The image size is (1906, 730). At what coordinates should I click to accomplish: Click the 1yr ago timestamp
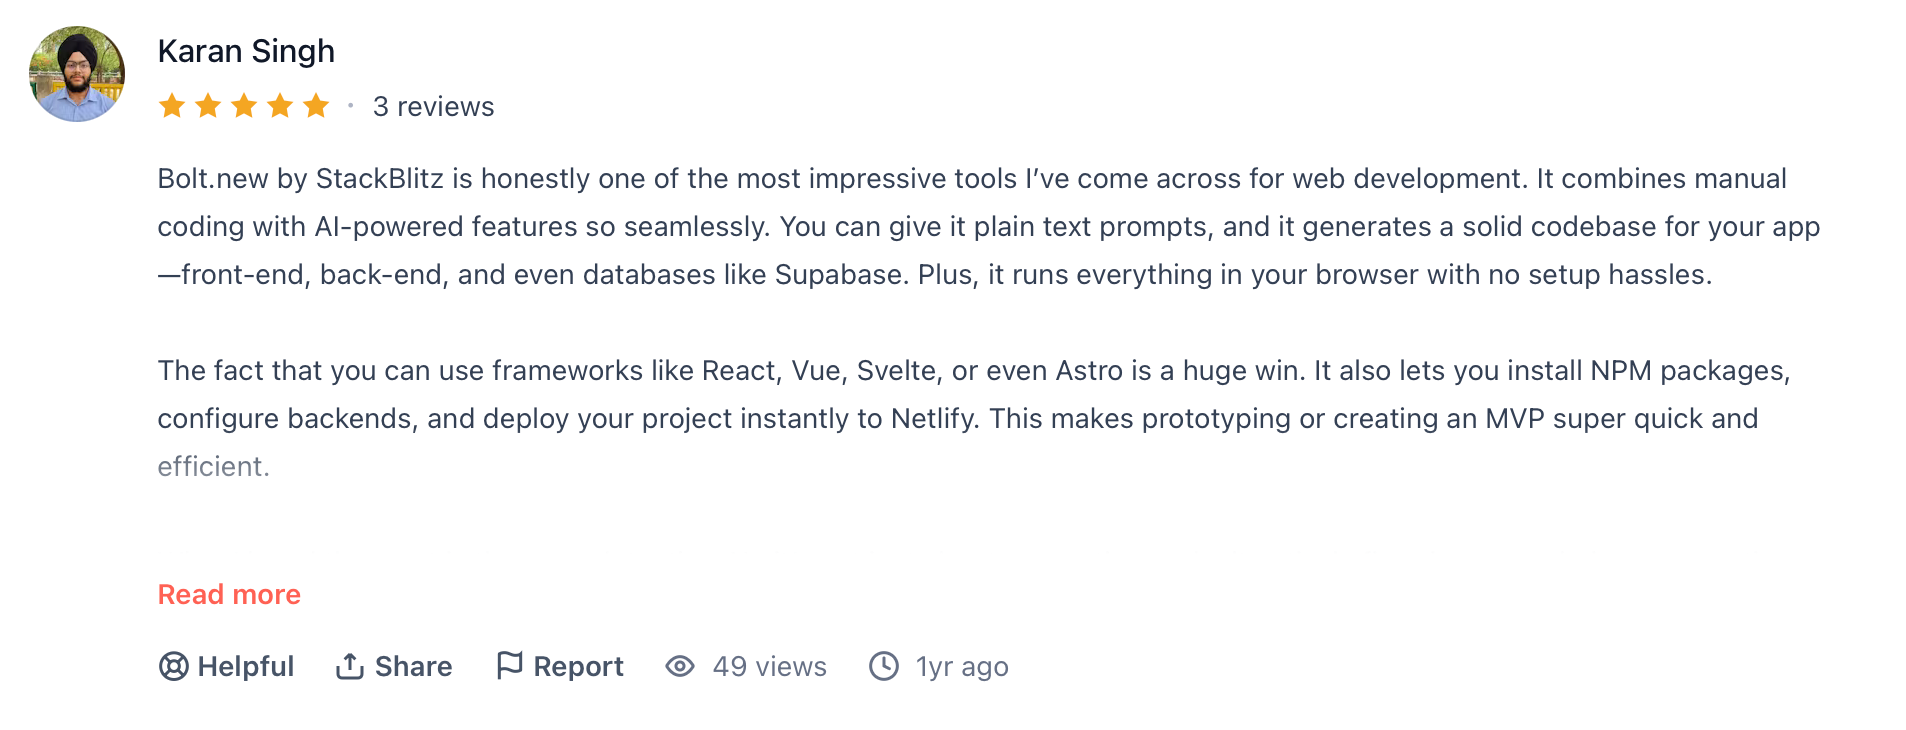(x=962, y=667)
